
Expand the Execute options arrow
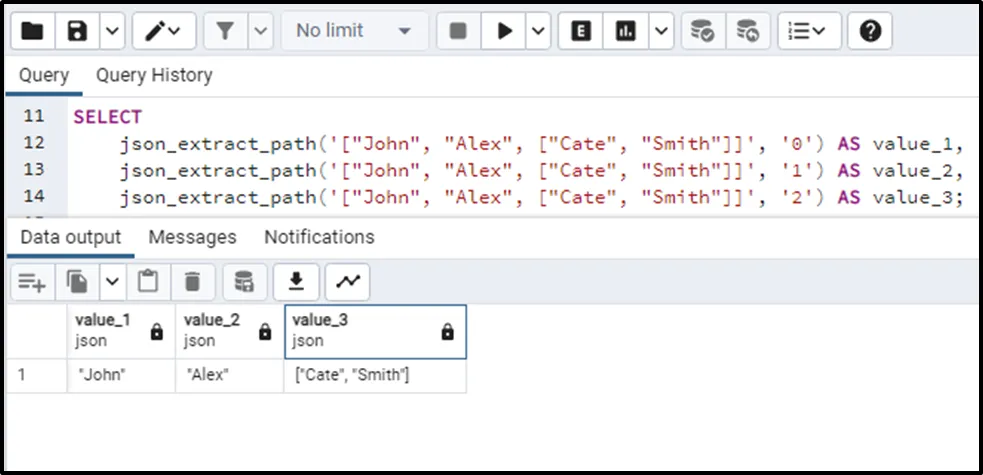(x=539, y=32)
